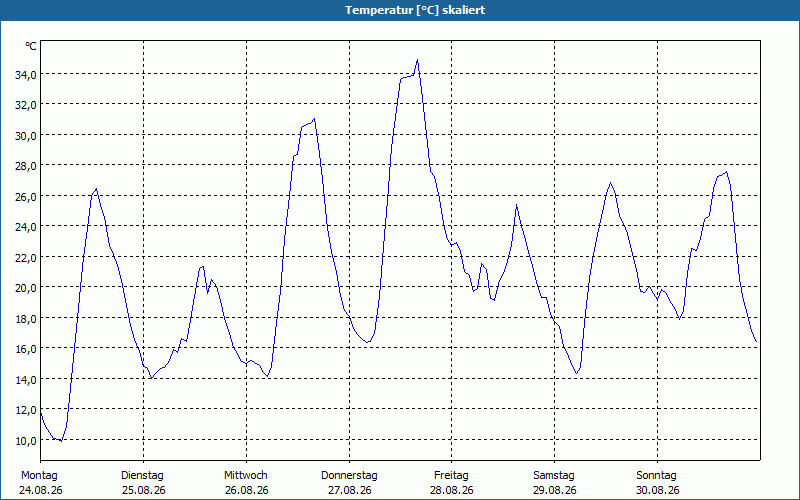Click the 30,0 axis value
Viewport: 800px width, 500px height.
26,136
